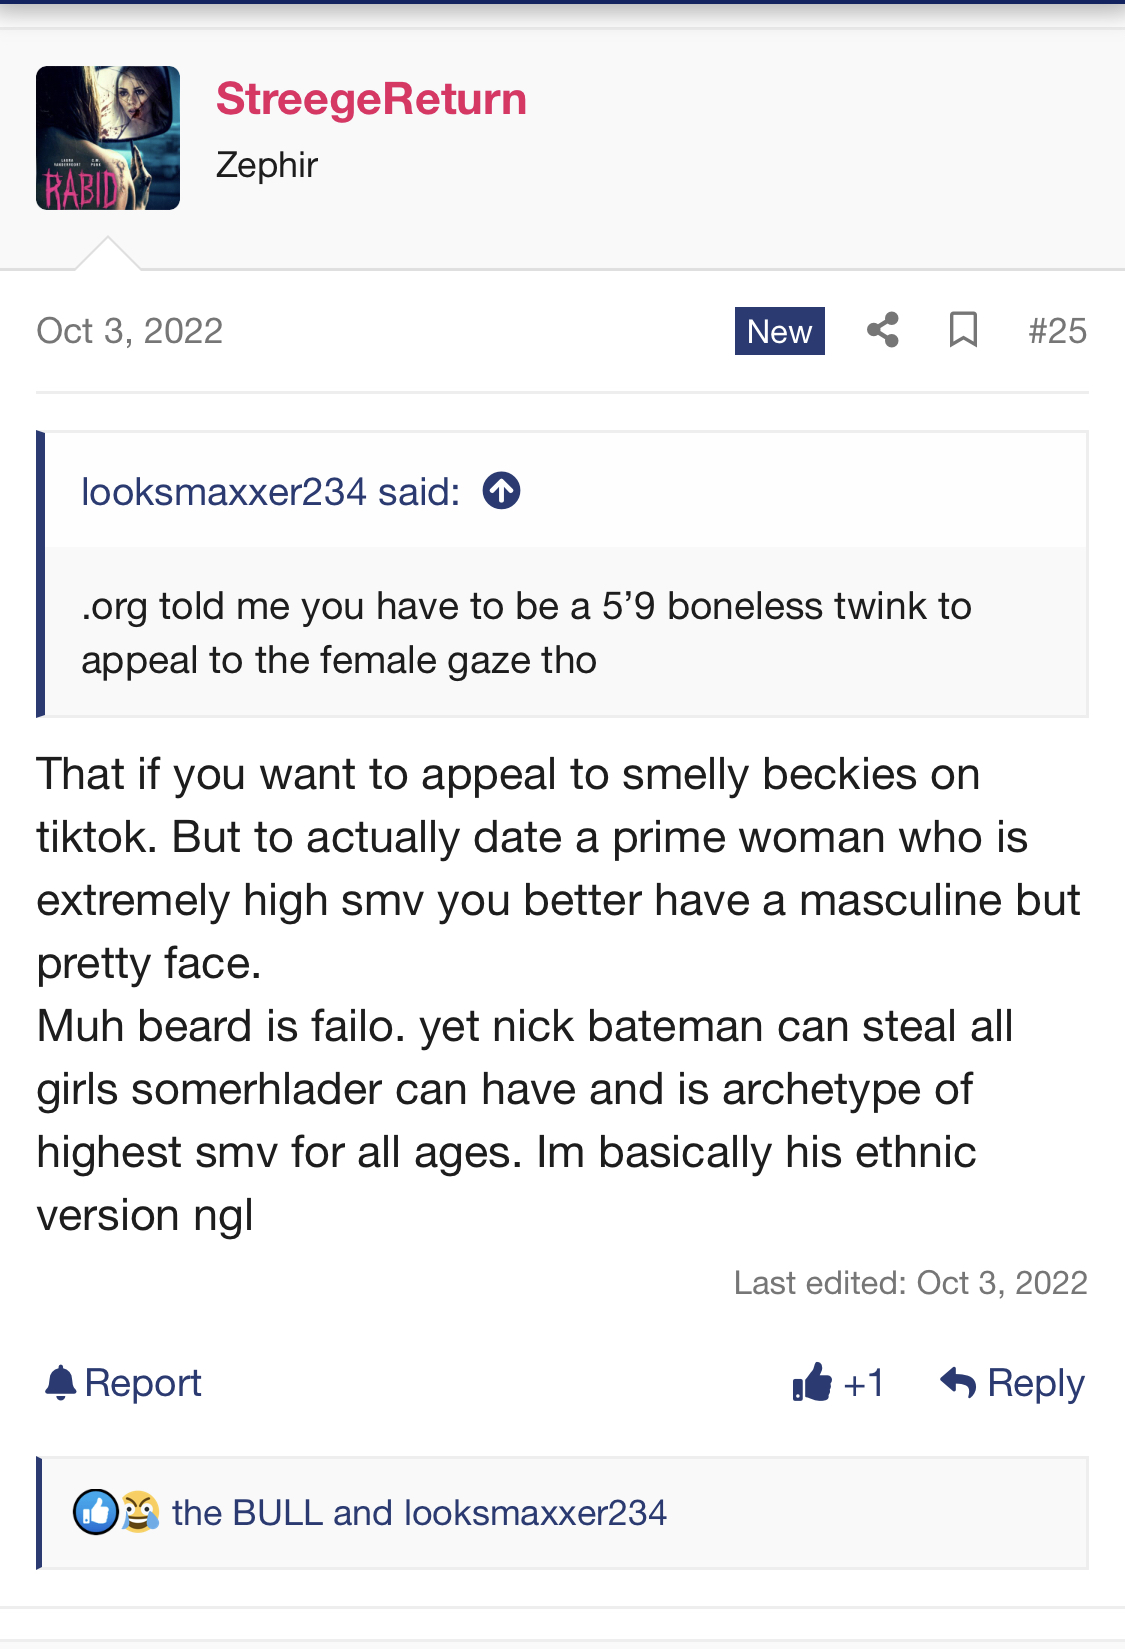Click the New post badge

tap(779, 331)
